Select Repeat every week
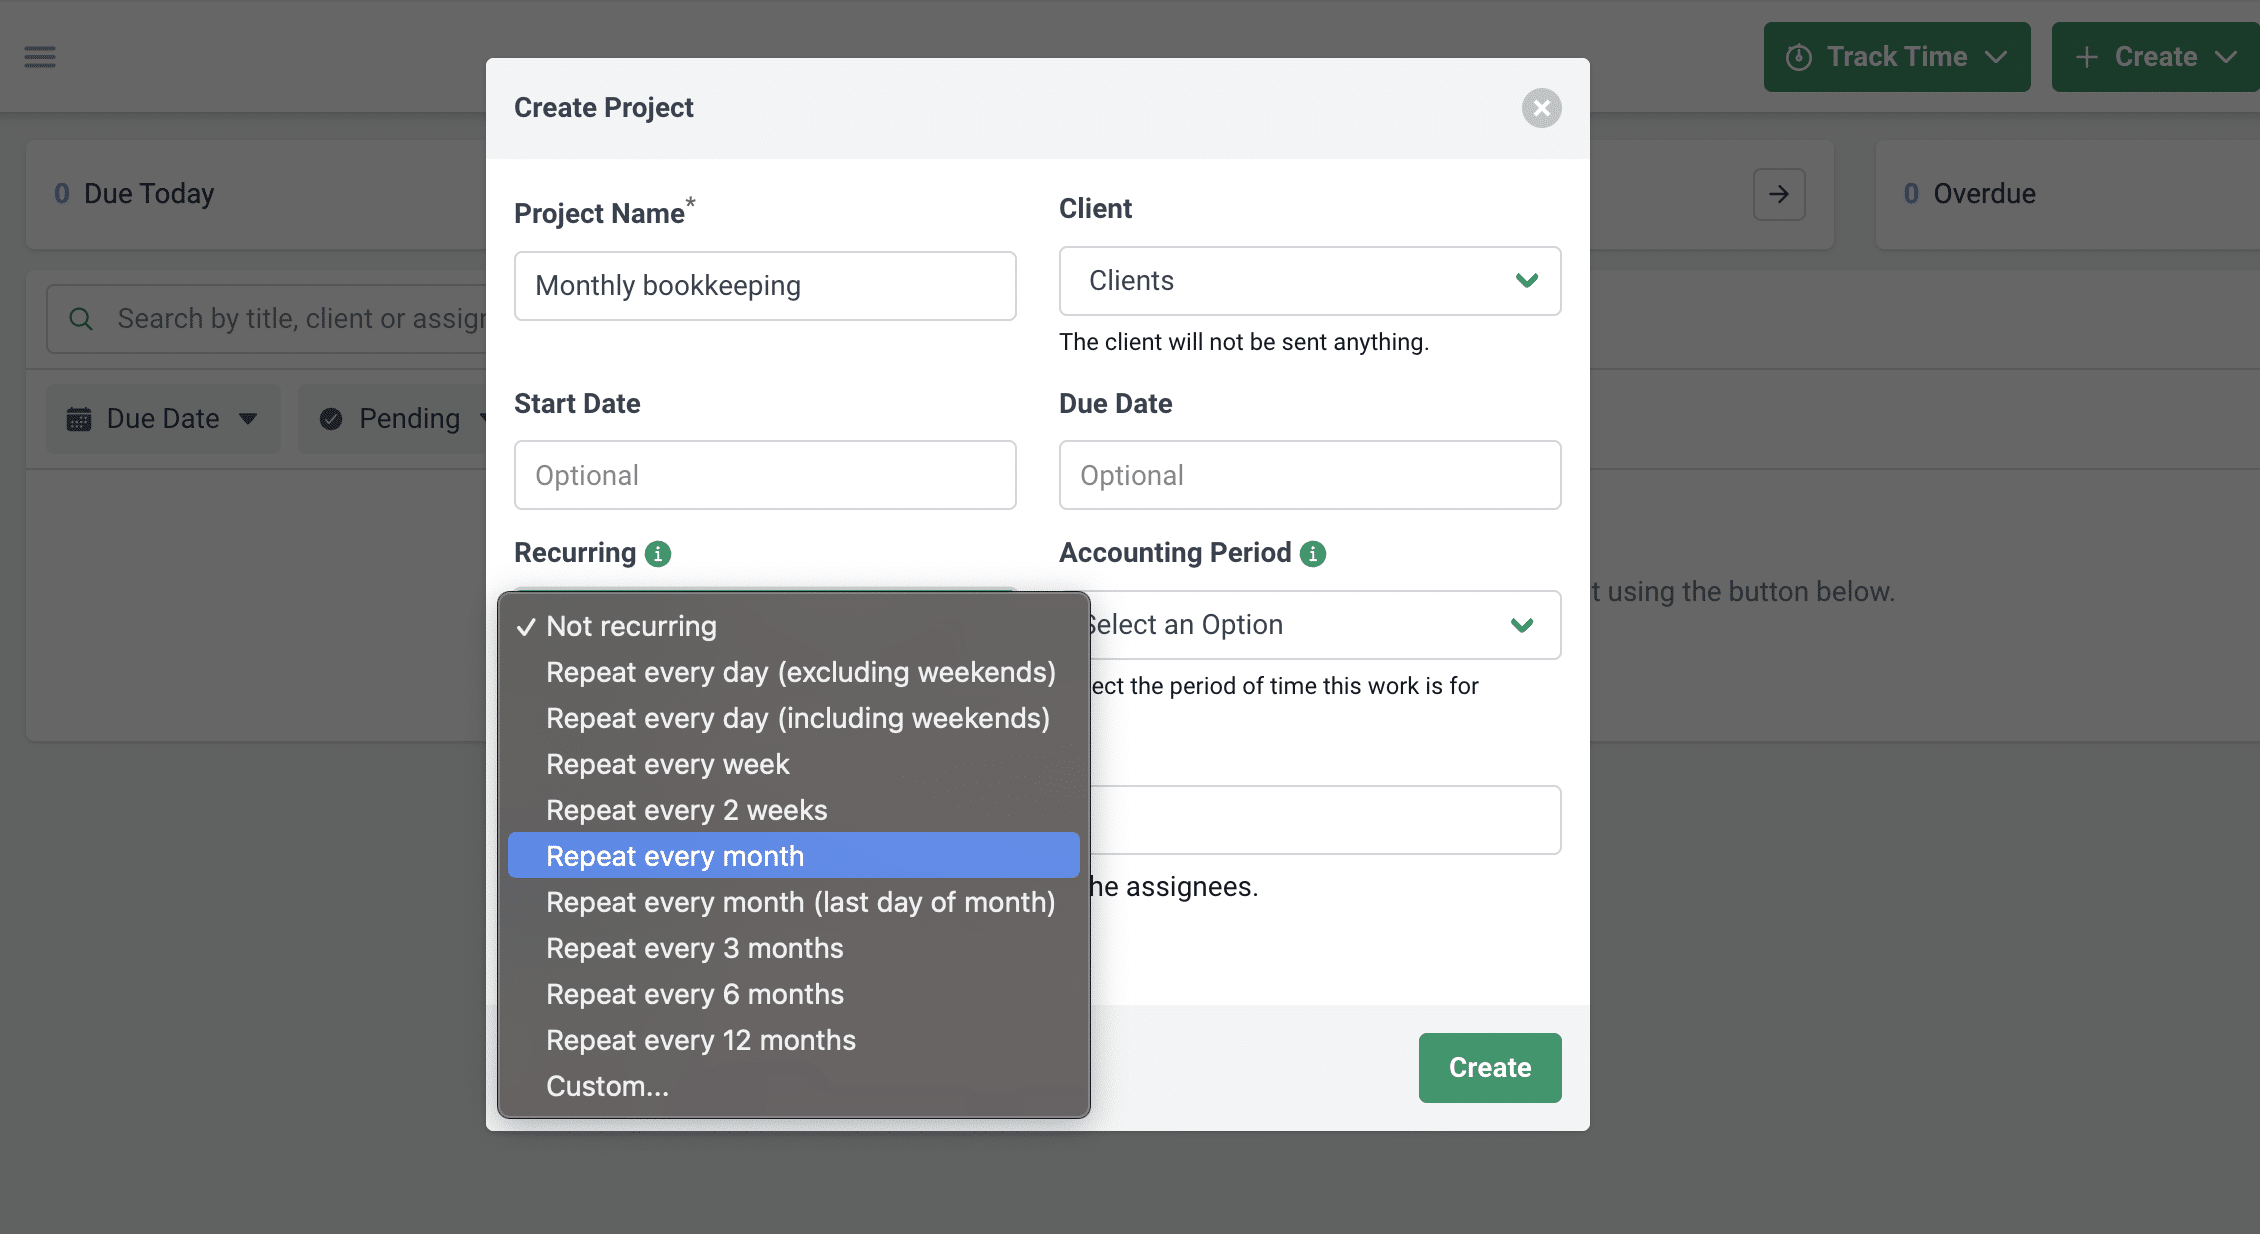This screenshot has height=1234, width=2260. 794,764
